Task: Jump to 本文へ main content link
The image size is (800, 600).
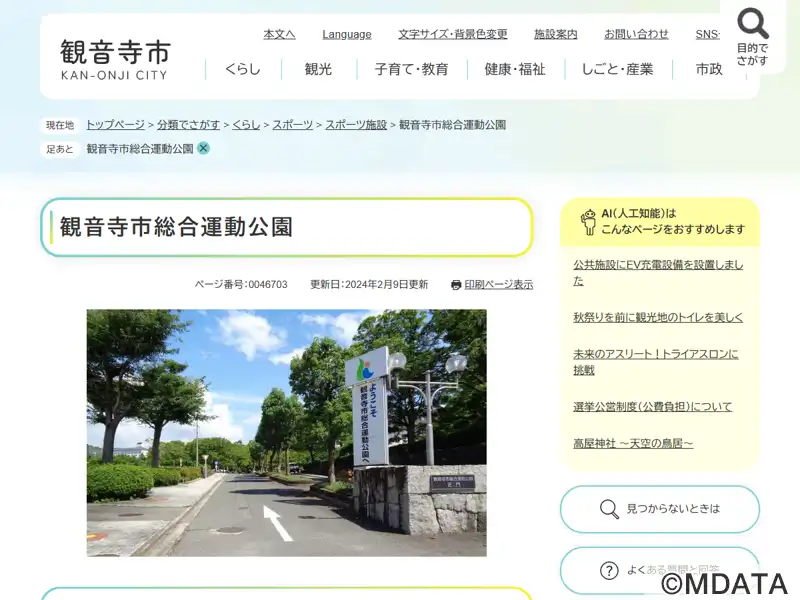Action: click(x=279, y=34)
